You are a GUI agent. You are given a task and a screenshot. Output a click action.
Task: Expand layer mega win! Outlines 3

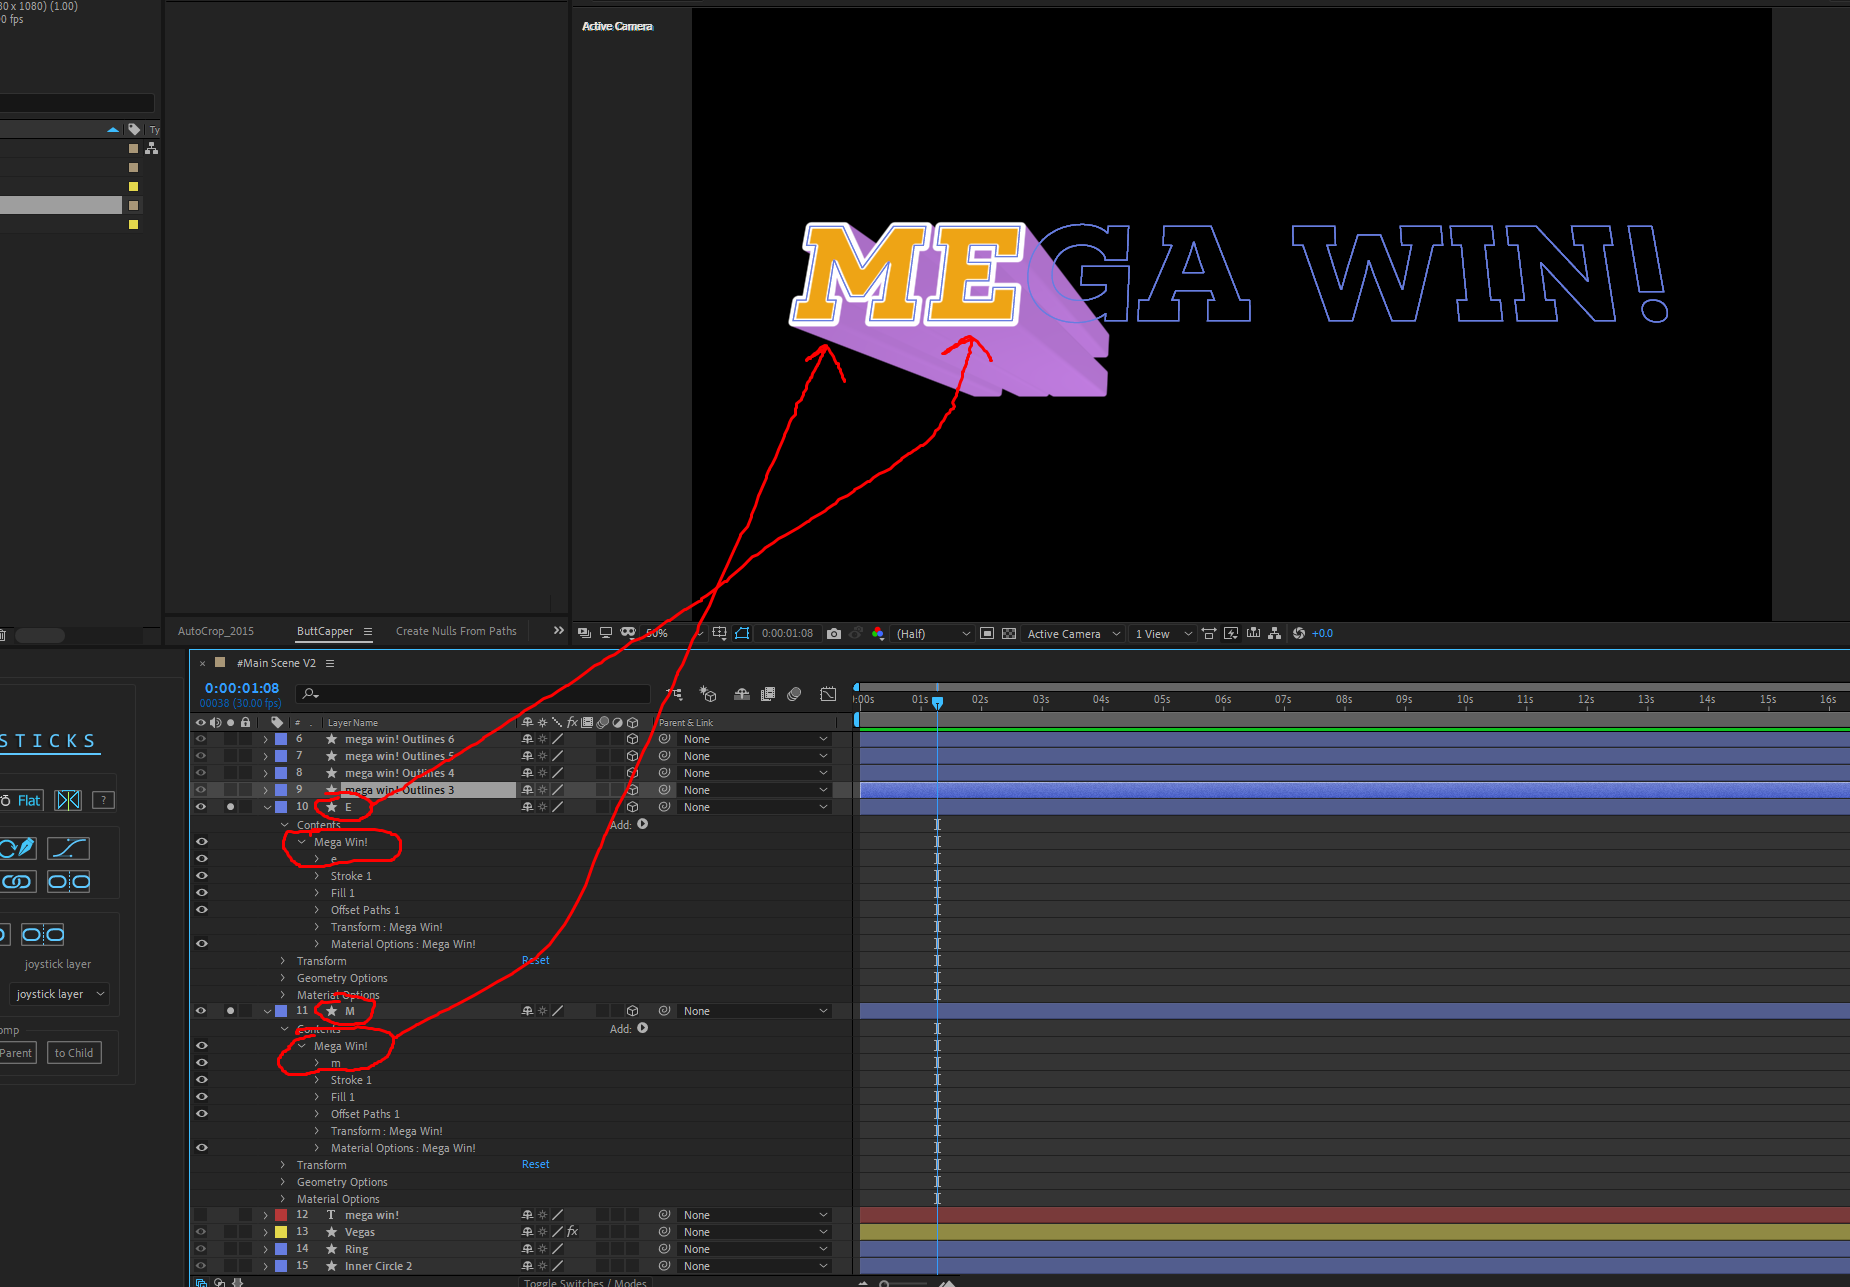tap(266, 790)
